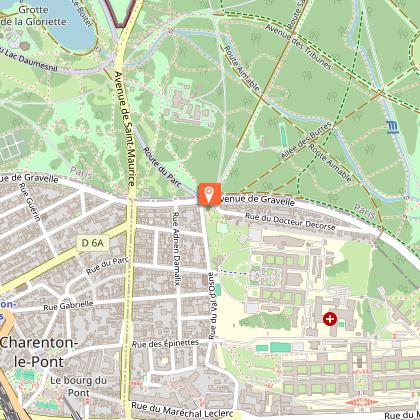Click the Rue du Docteur Decorse label

coord(290,222)
